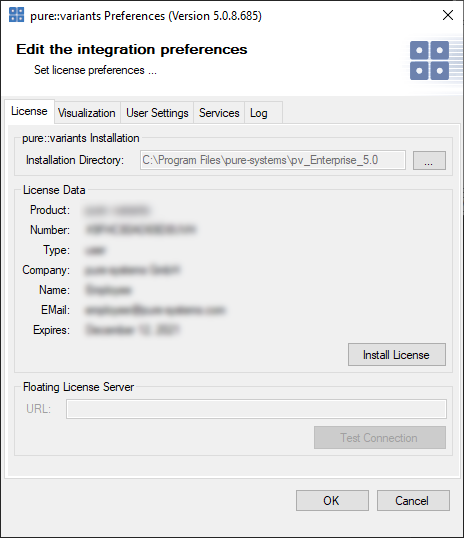The image size is (464, 538).
Task: Click the 'Name:' label
Action: [54, 290]
